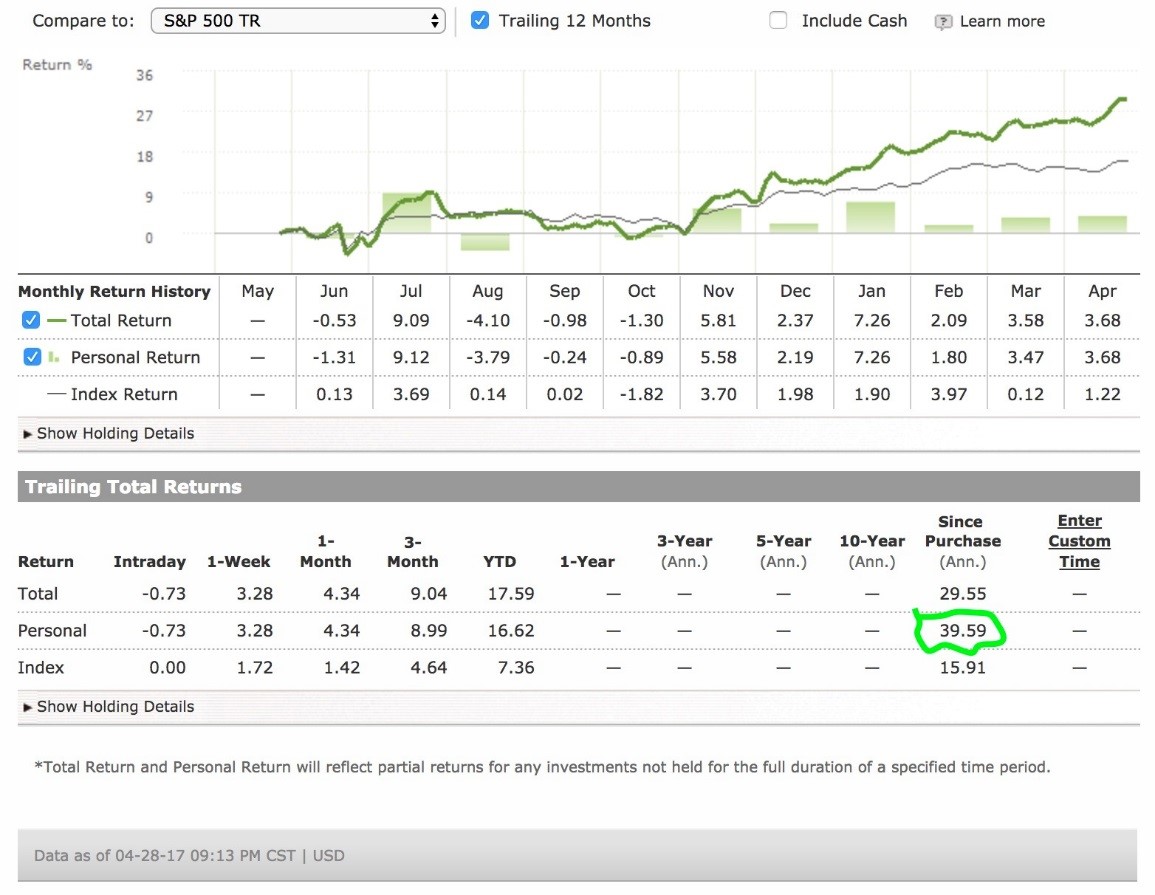Select the Total Since Purchase value 29.55
This screenshot has height=895, width=1155.
(x=963, y=594)
